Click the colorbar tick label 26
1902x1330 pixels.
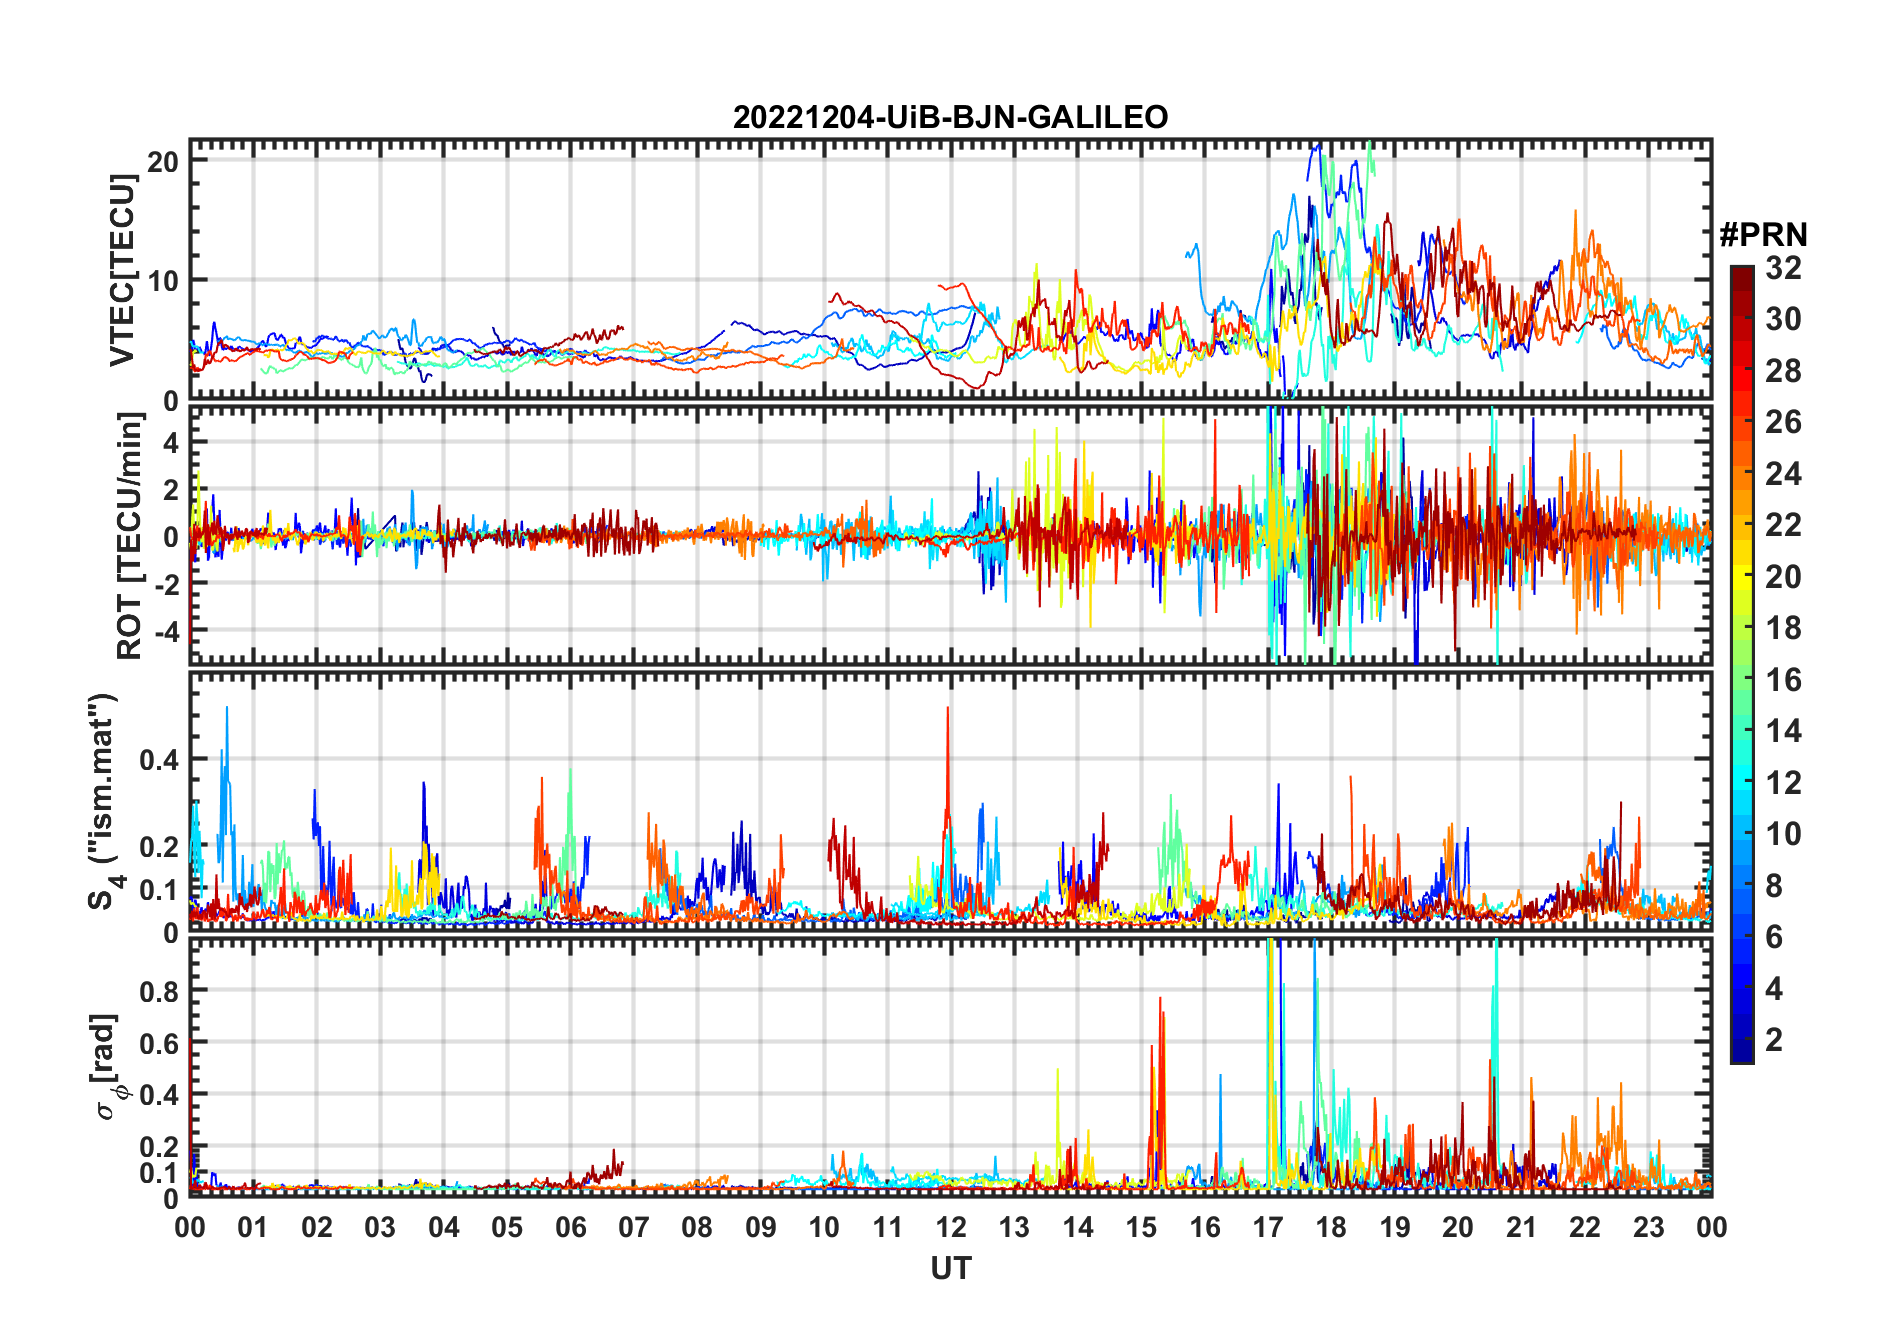click(1783, 422)
